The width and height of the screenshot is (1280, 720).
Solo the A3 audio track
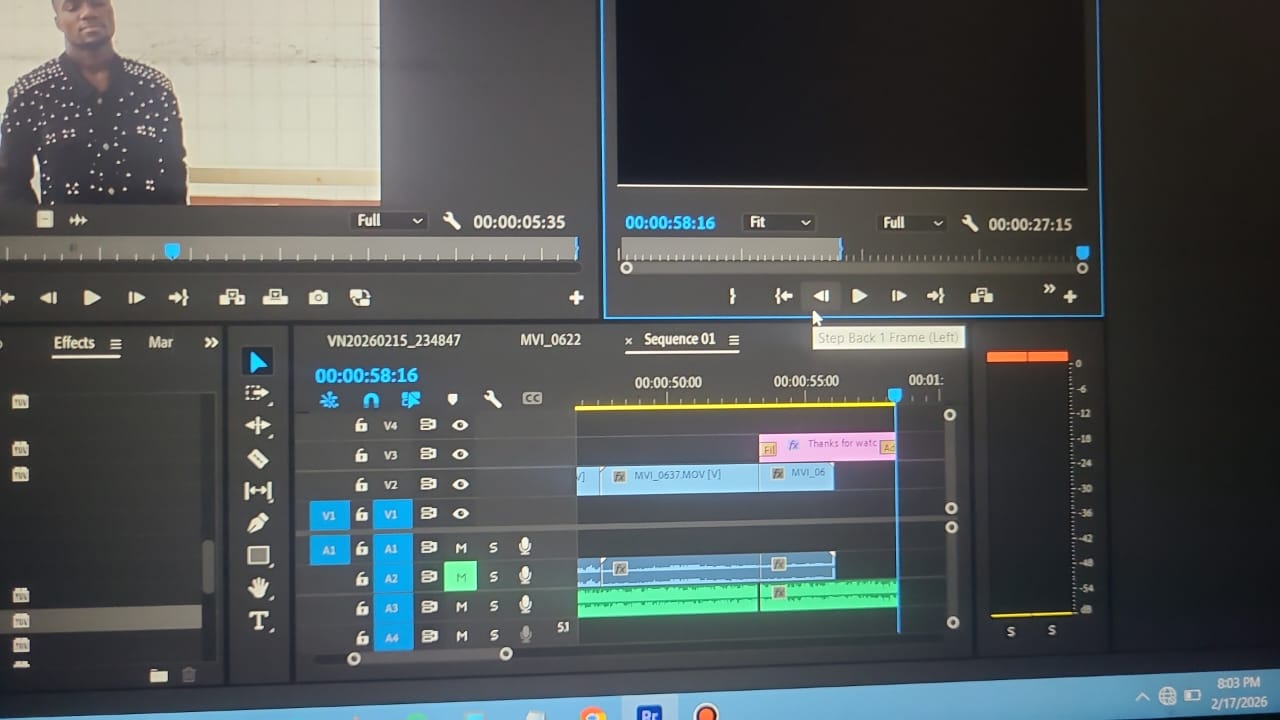[x=493, y=607]
